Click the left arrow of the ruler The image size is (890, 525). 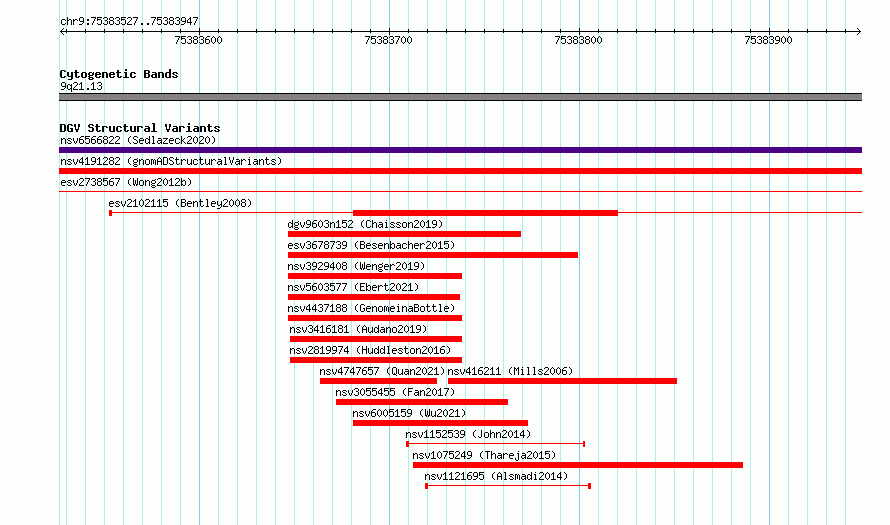click(62, 32)
